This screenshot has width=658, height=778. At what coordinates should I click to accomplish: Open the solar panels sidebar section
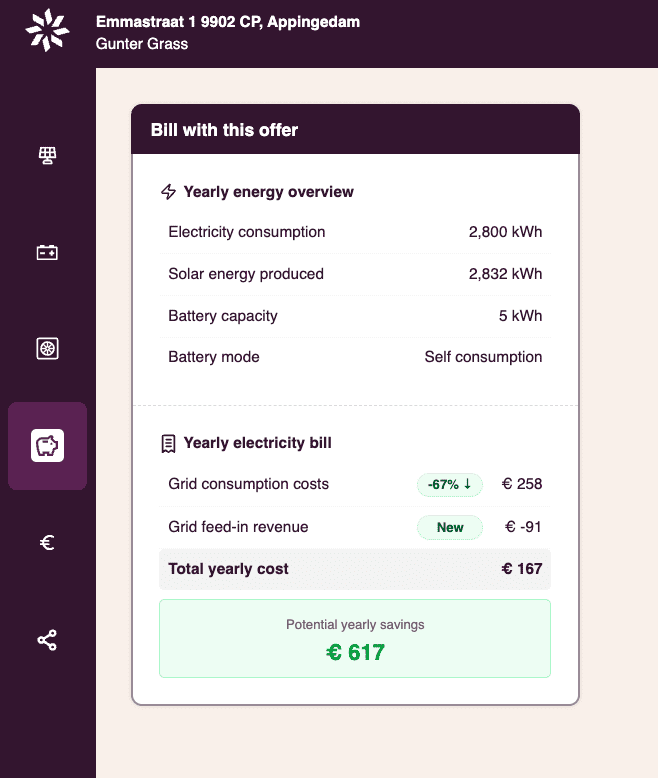[x=47, y=155]
